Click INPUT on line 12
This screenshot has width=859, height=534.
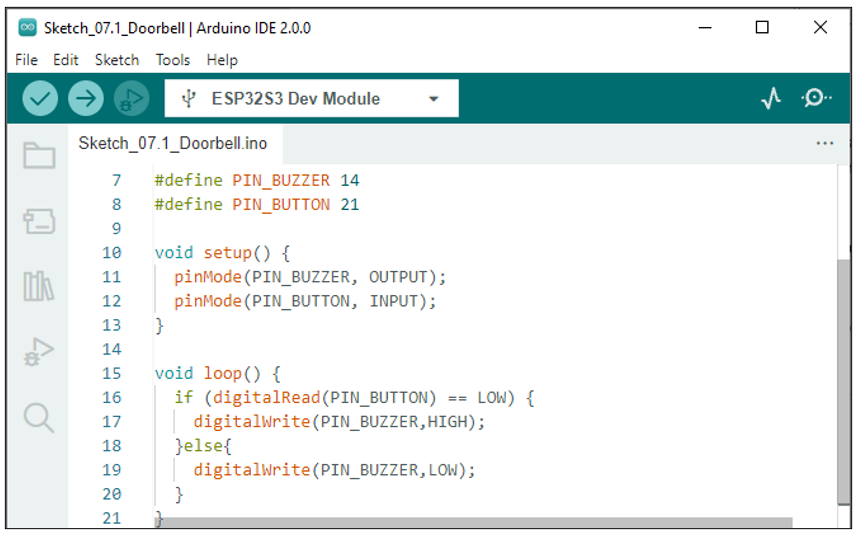[x=393, y=301]
